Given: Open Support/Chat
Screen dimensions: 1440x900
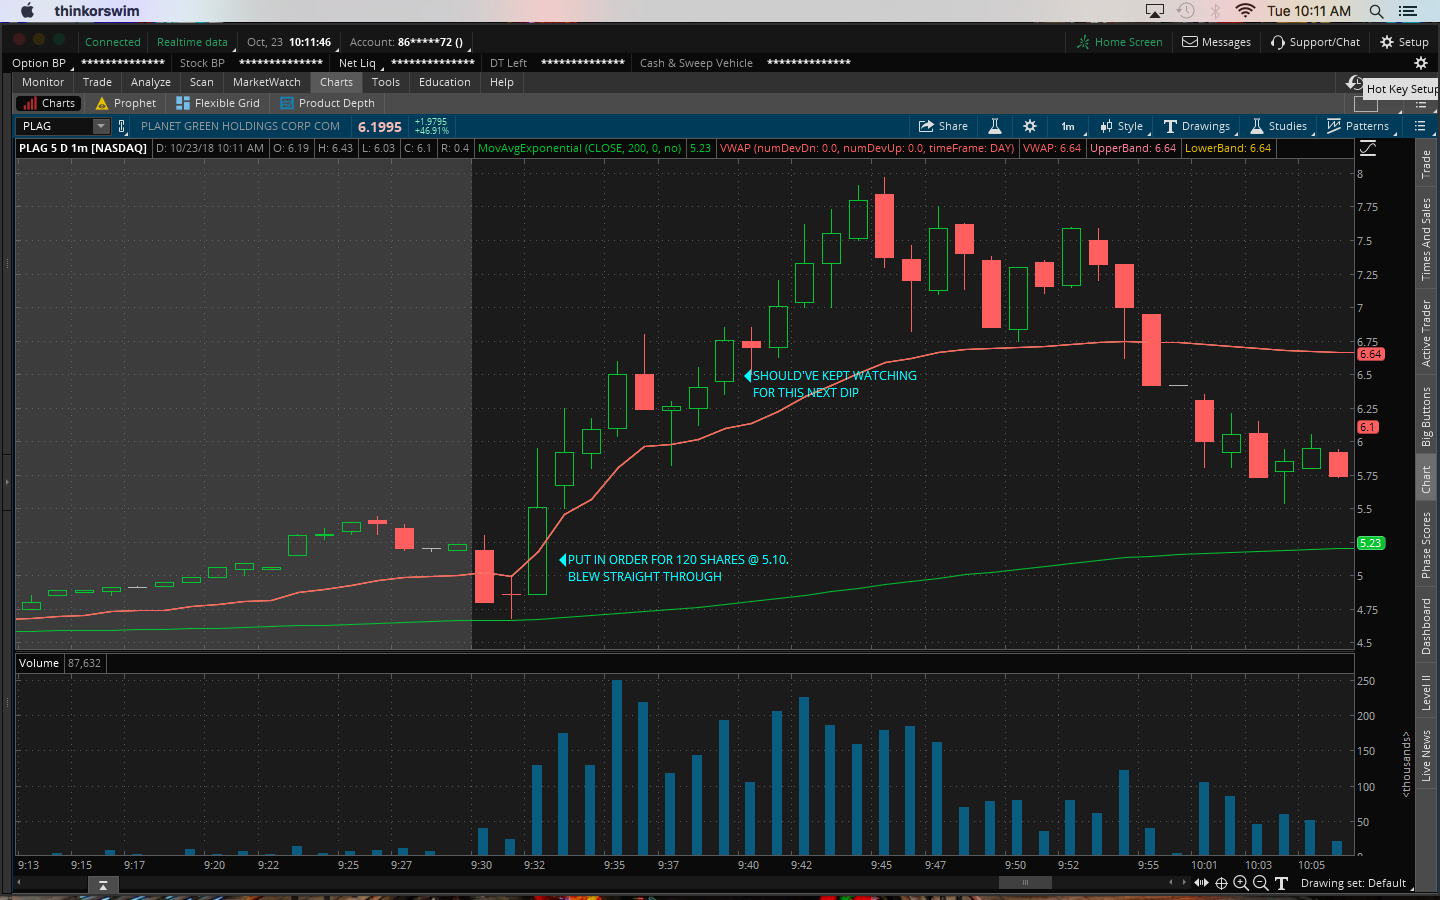Looking at the screenshot, I should (1316, 42).
